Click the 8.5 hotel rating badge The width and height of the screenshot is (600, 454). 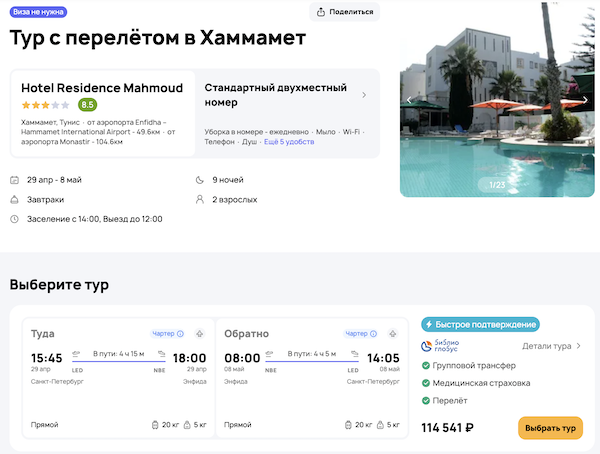[88, 104]
